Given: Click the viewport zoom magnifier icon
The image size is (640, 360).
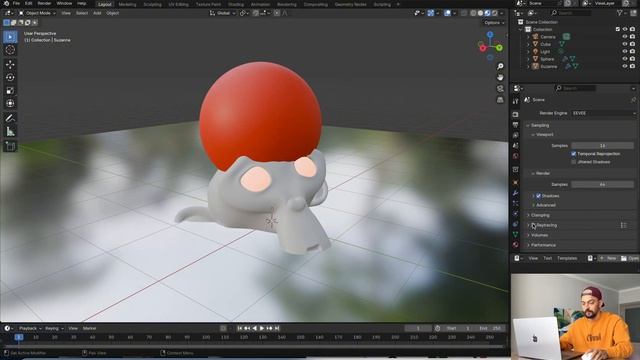Looking at the screenshot, I should click(500, 67).
